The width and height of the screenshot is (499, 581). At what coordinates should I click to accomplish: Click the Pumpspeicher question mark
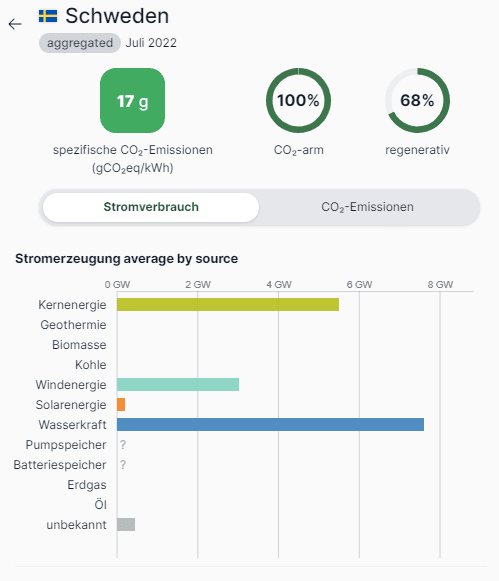123,445
